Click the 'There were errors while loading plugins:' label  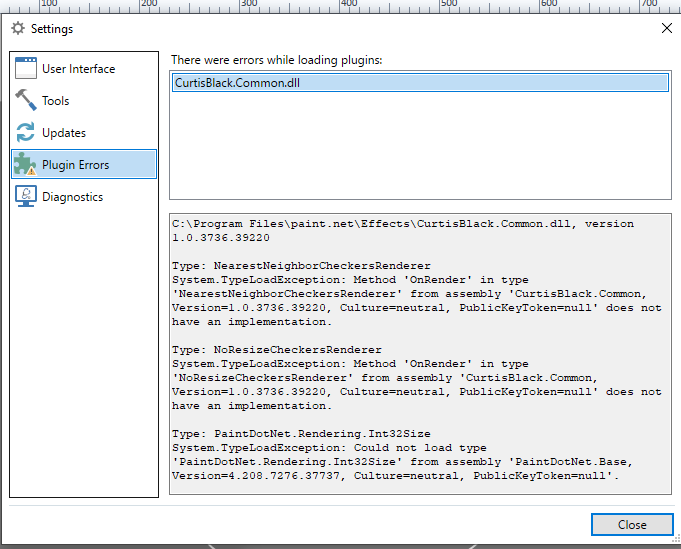click(x=277, y=60)
